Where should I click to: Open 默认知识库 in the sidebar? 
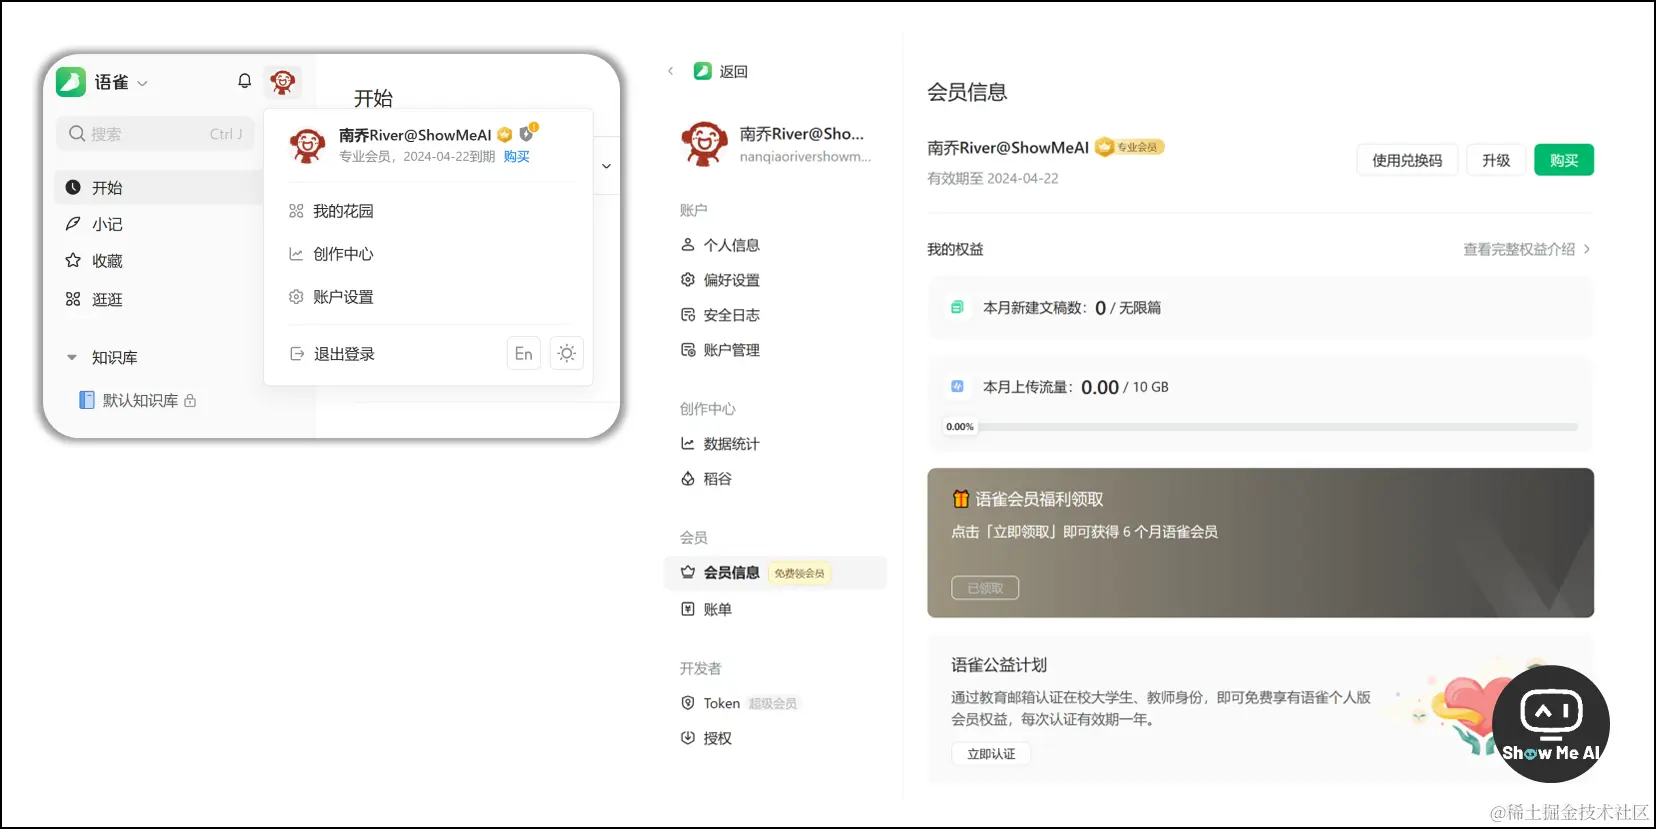[140, 400]
